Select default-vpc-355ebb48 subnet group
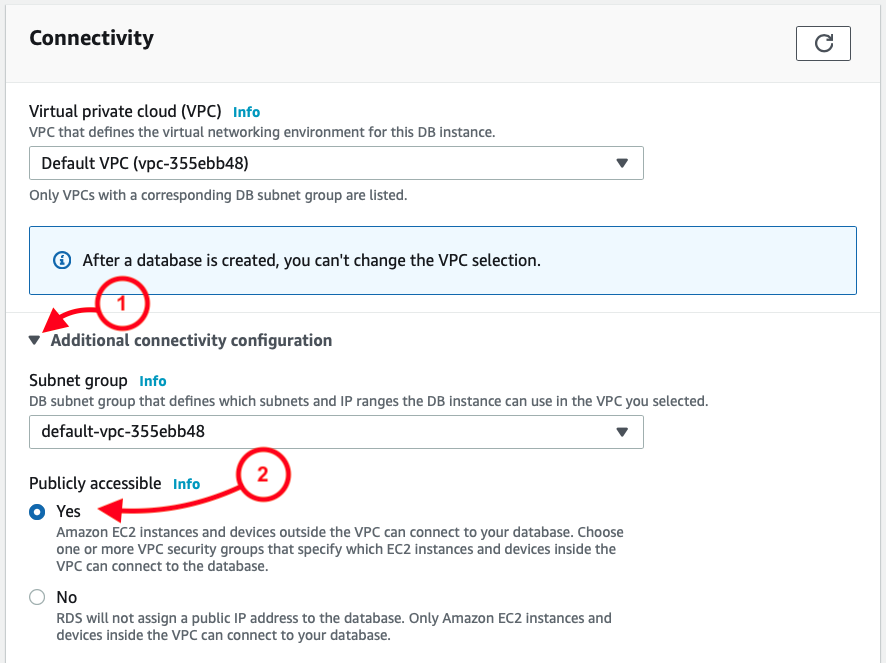 click(x=336, y=432)
